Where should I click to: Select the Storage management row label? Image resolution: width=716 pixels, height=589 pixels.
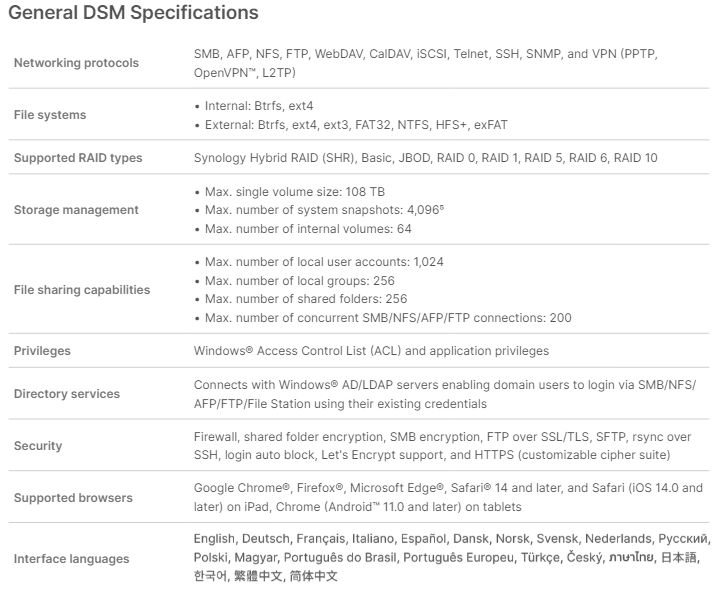[x=76, y=210]
